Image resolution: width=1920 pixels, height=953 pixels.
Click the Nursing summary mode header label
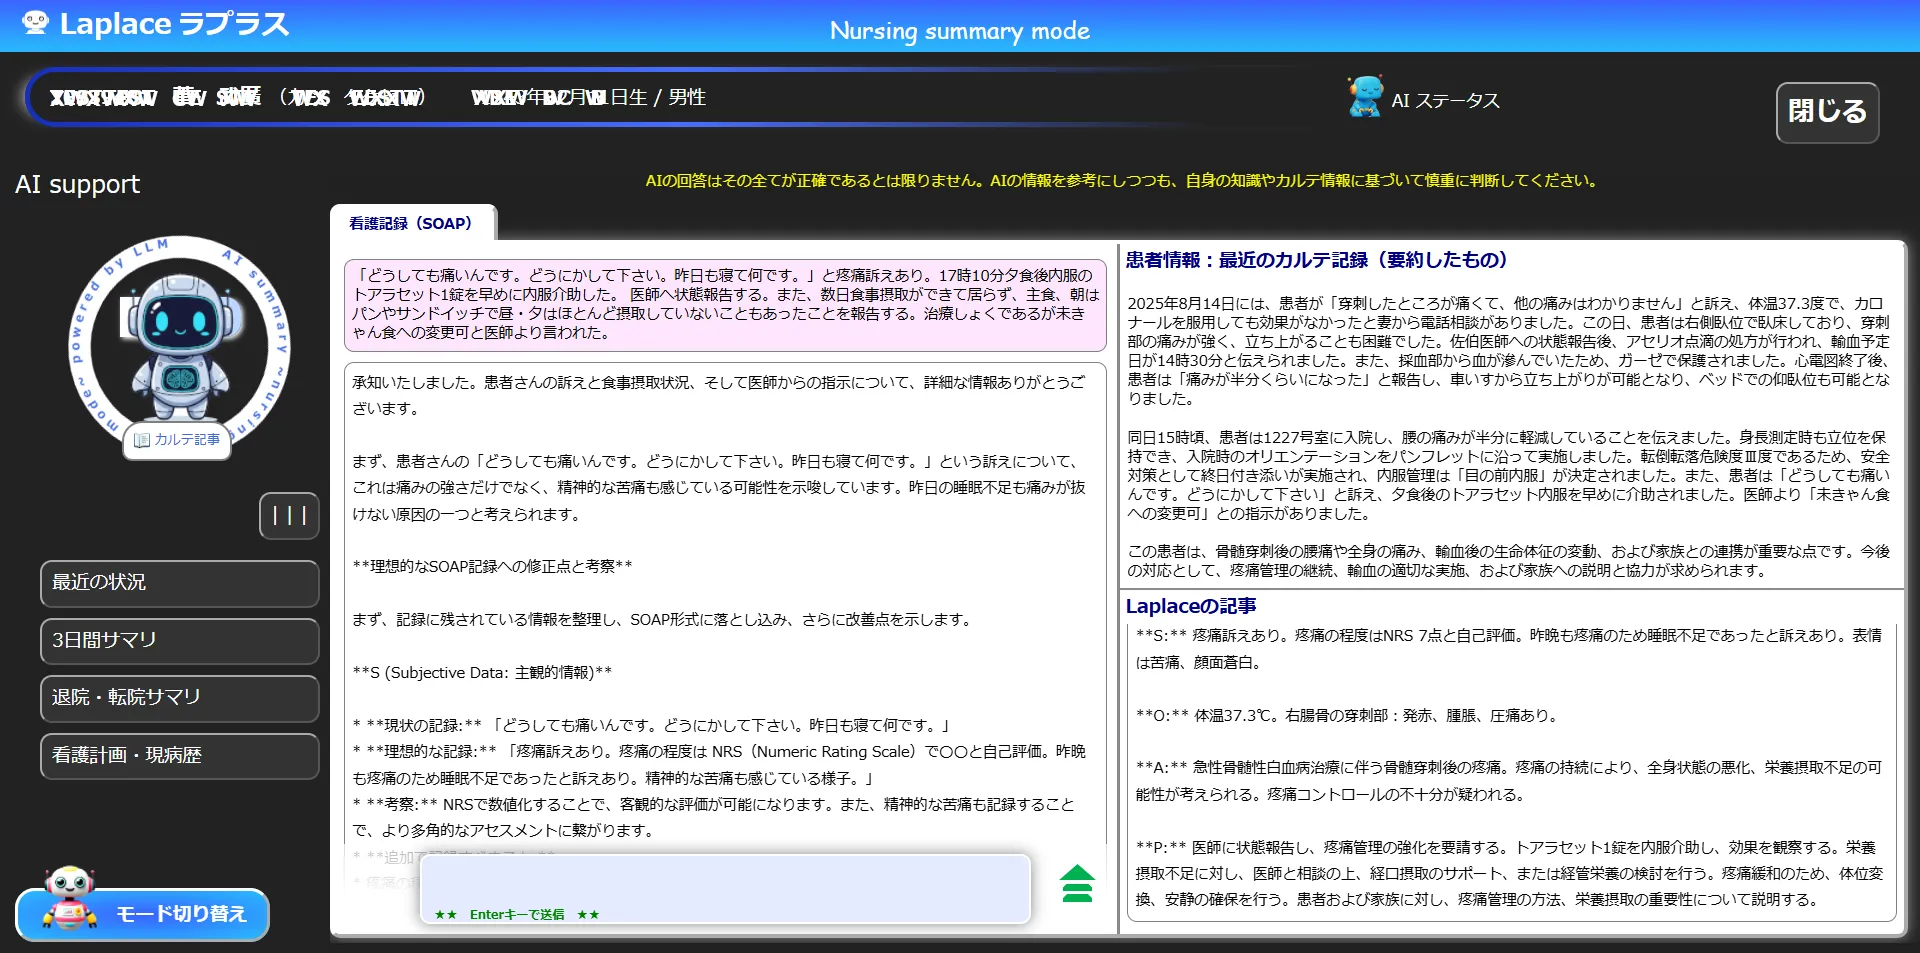tap(959, 30)
